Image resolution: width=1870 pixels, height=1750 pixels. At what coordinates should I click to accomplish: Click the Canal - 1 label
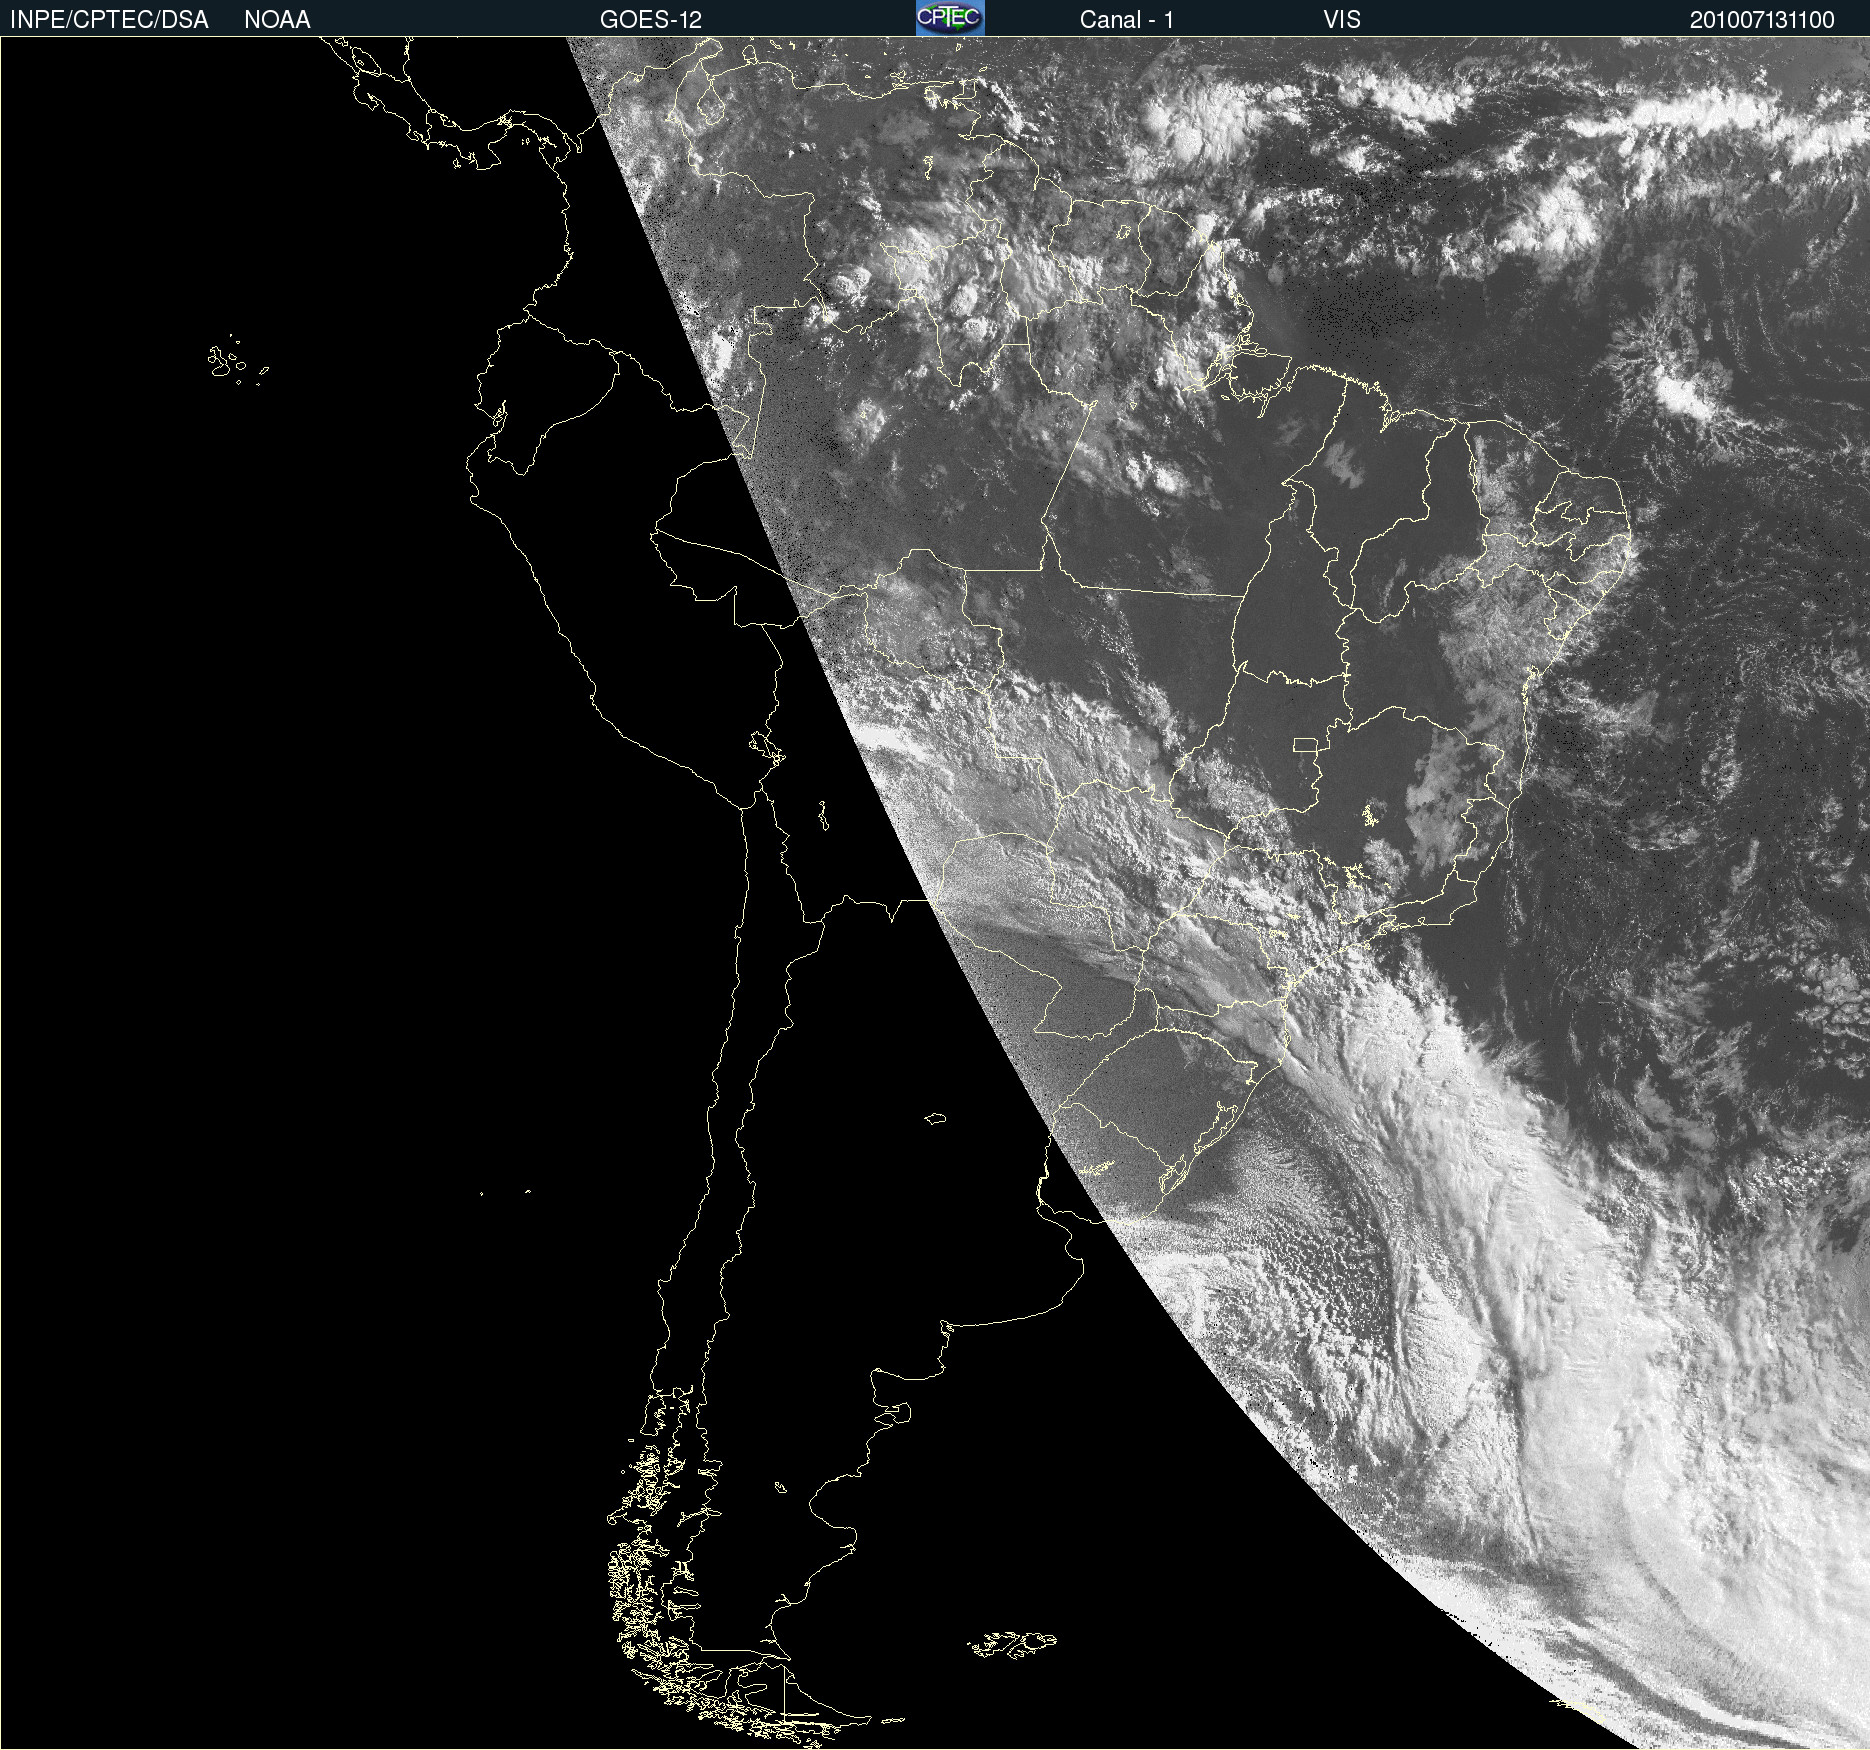pos(1127,20)
